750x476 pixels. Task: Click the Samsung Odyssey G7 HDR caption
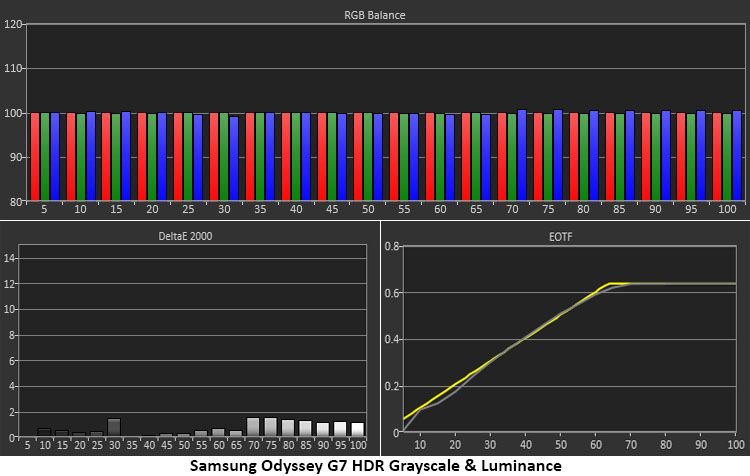375,465
